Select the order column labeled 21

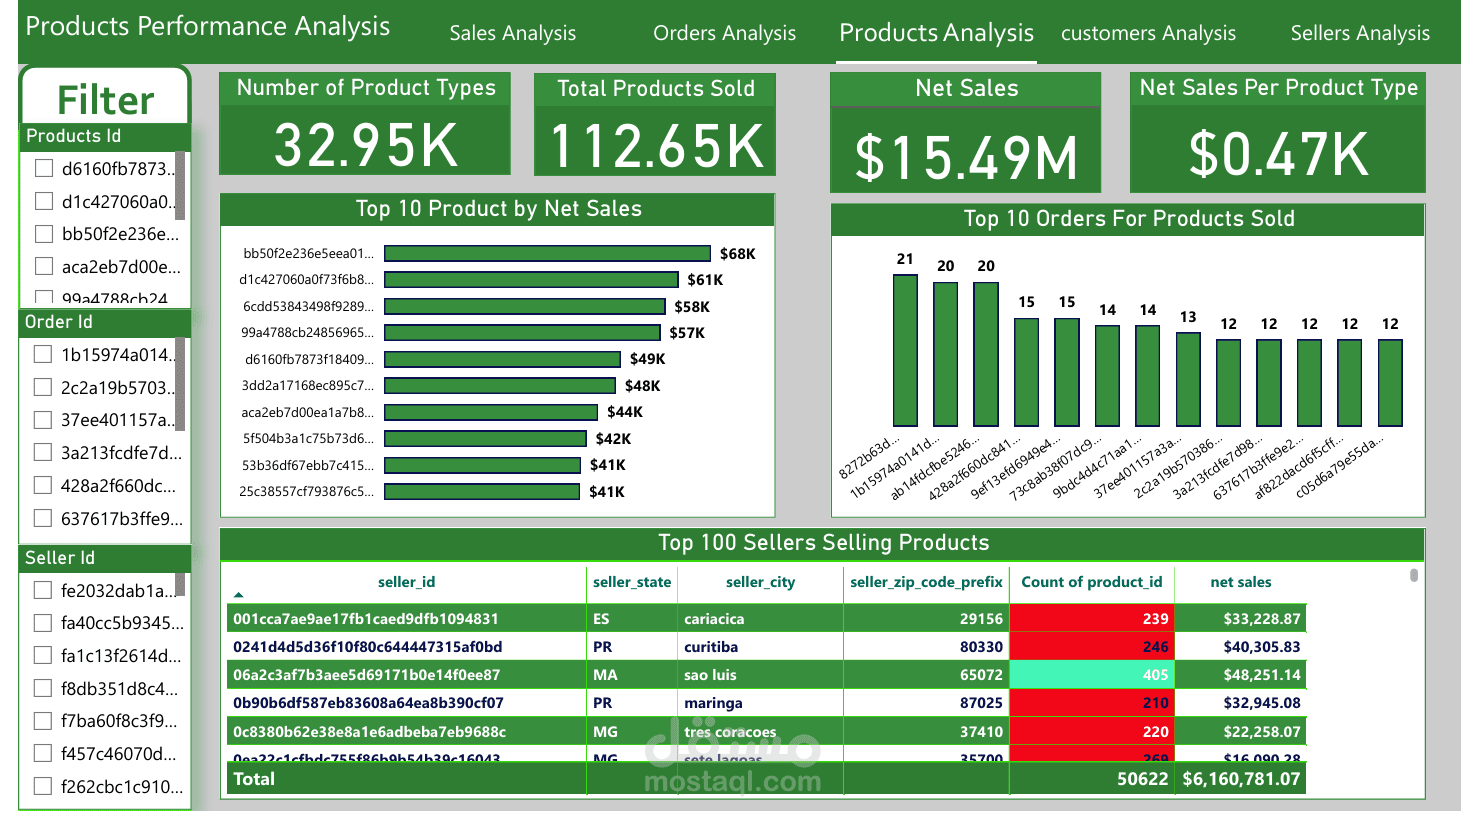click(x=905, y=351)
